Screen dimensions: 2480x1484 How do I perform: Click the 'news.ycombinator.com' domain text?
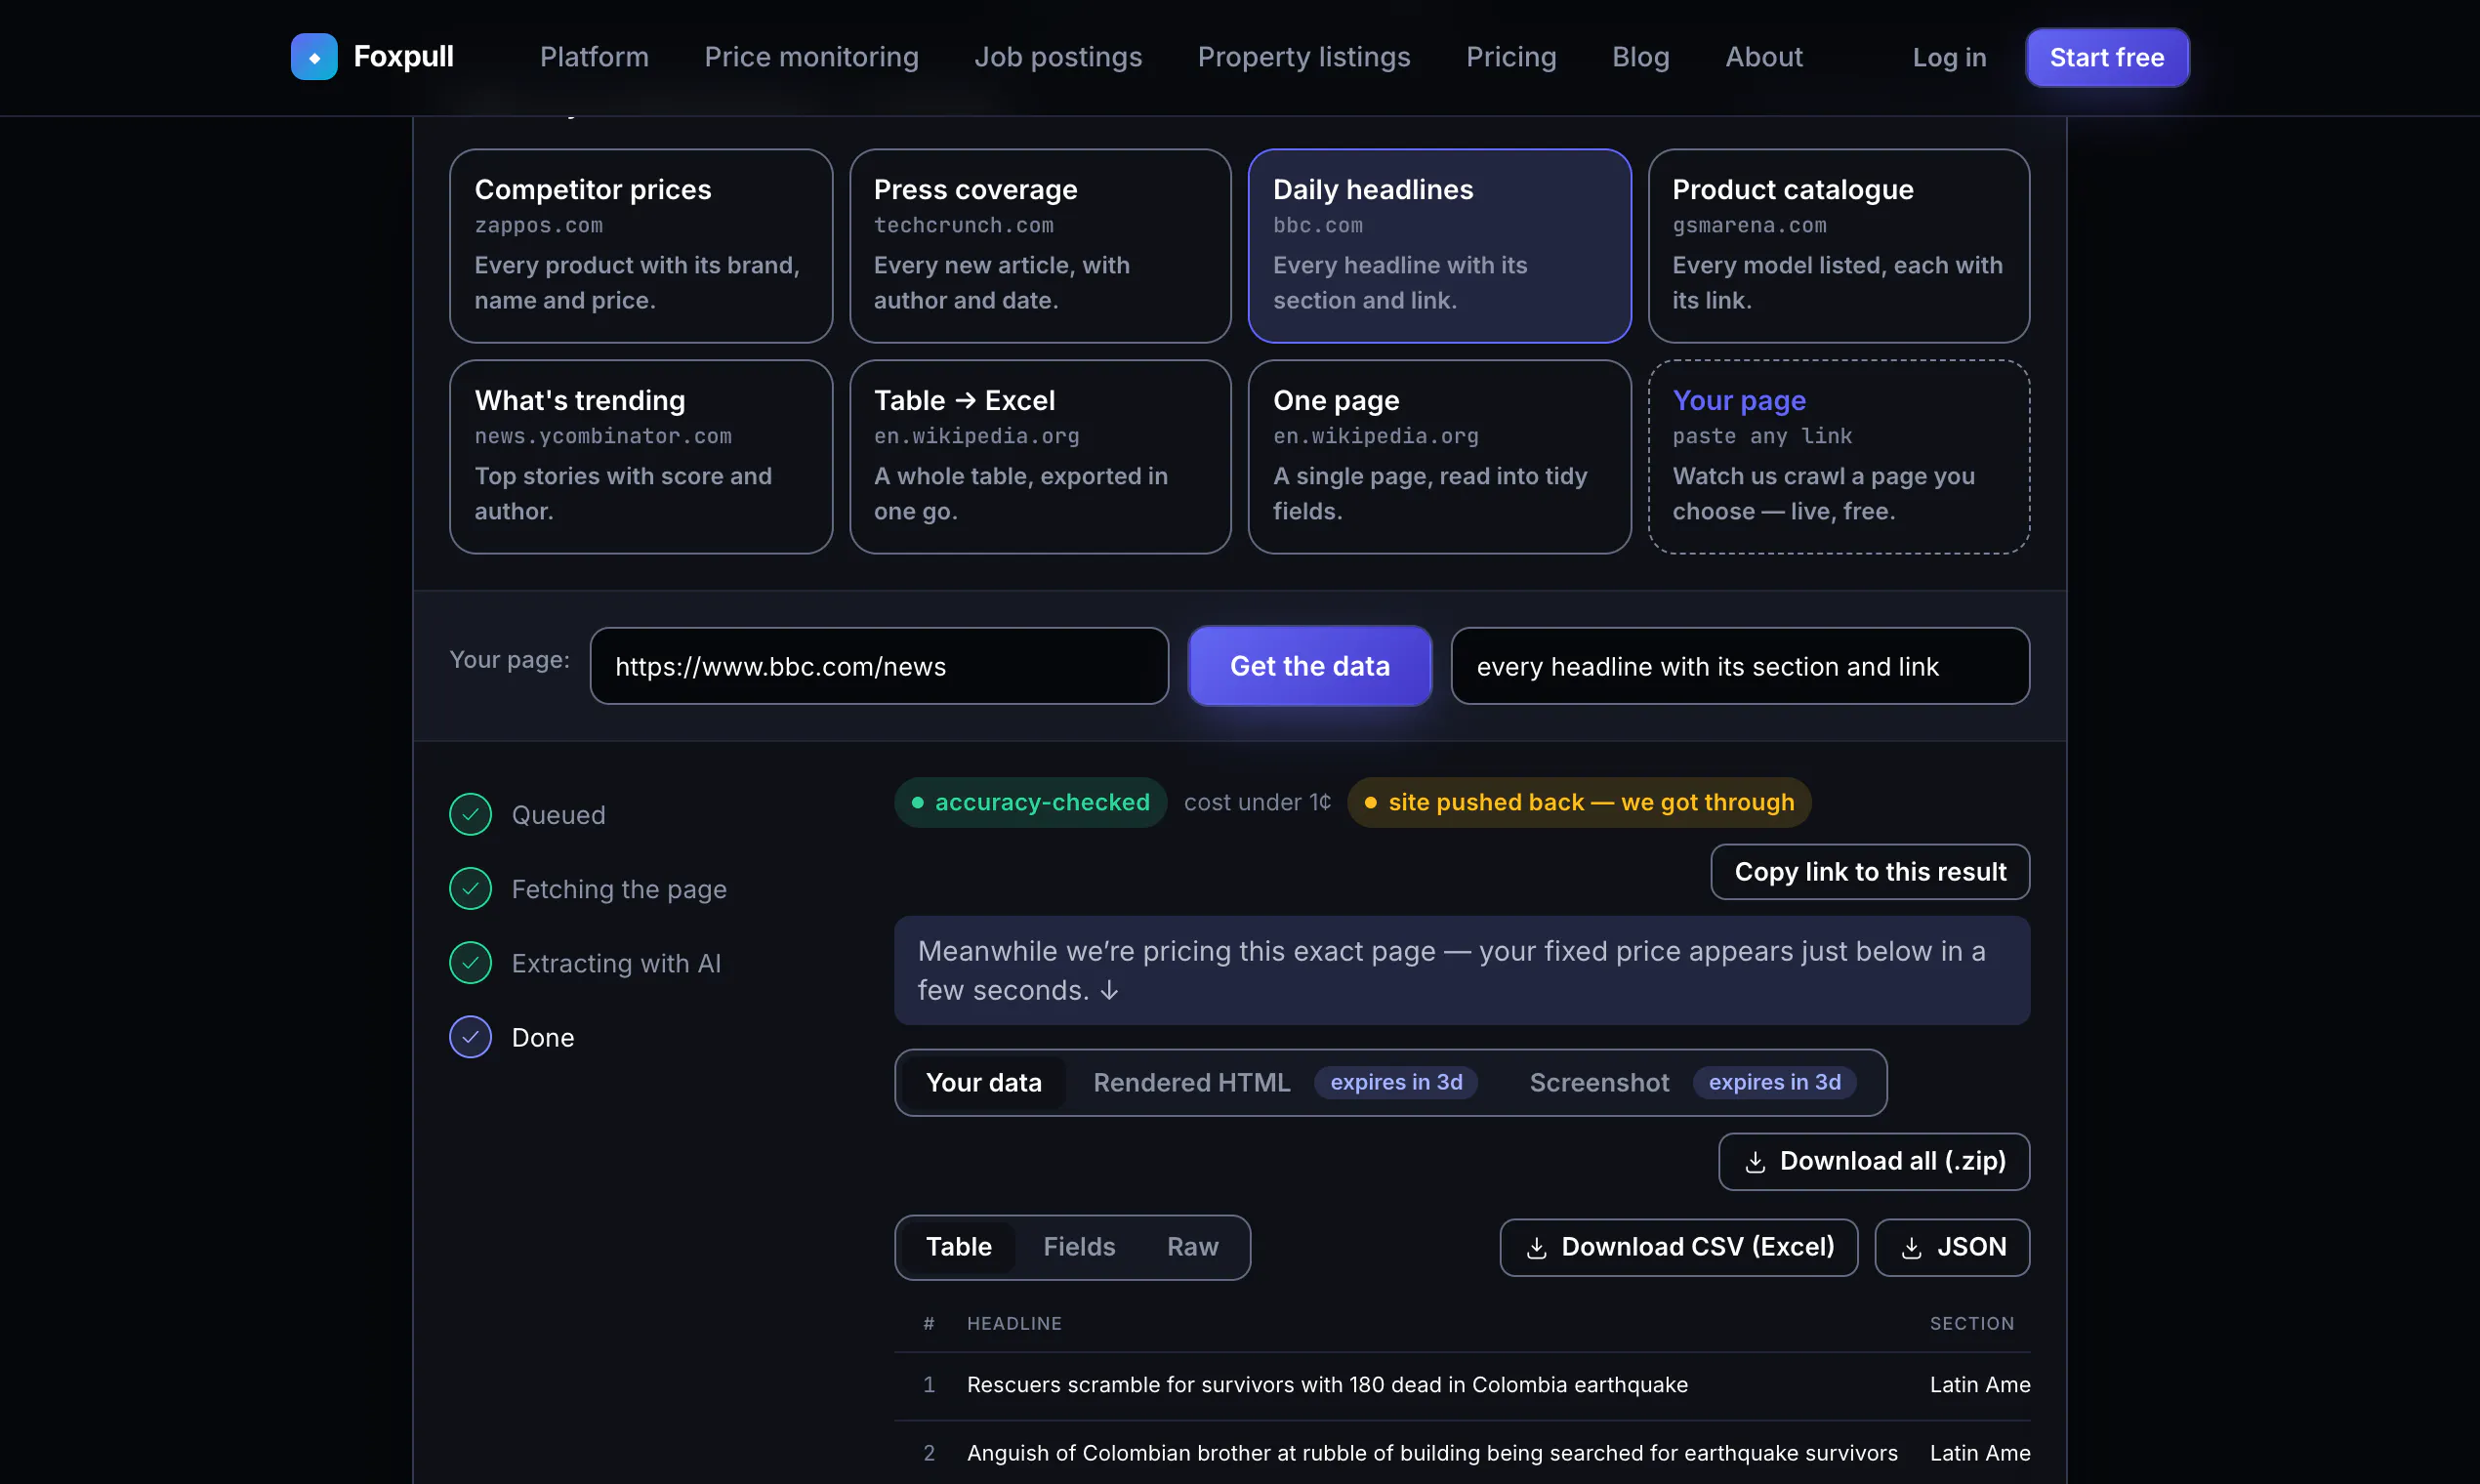603,437
